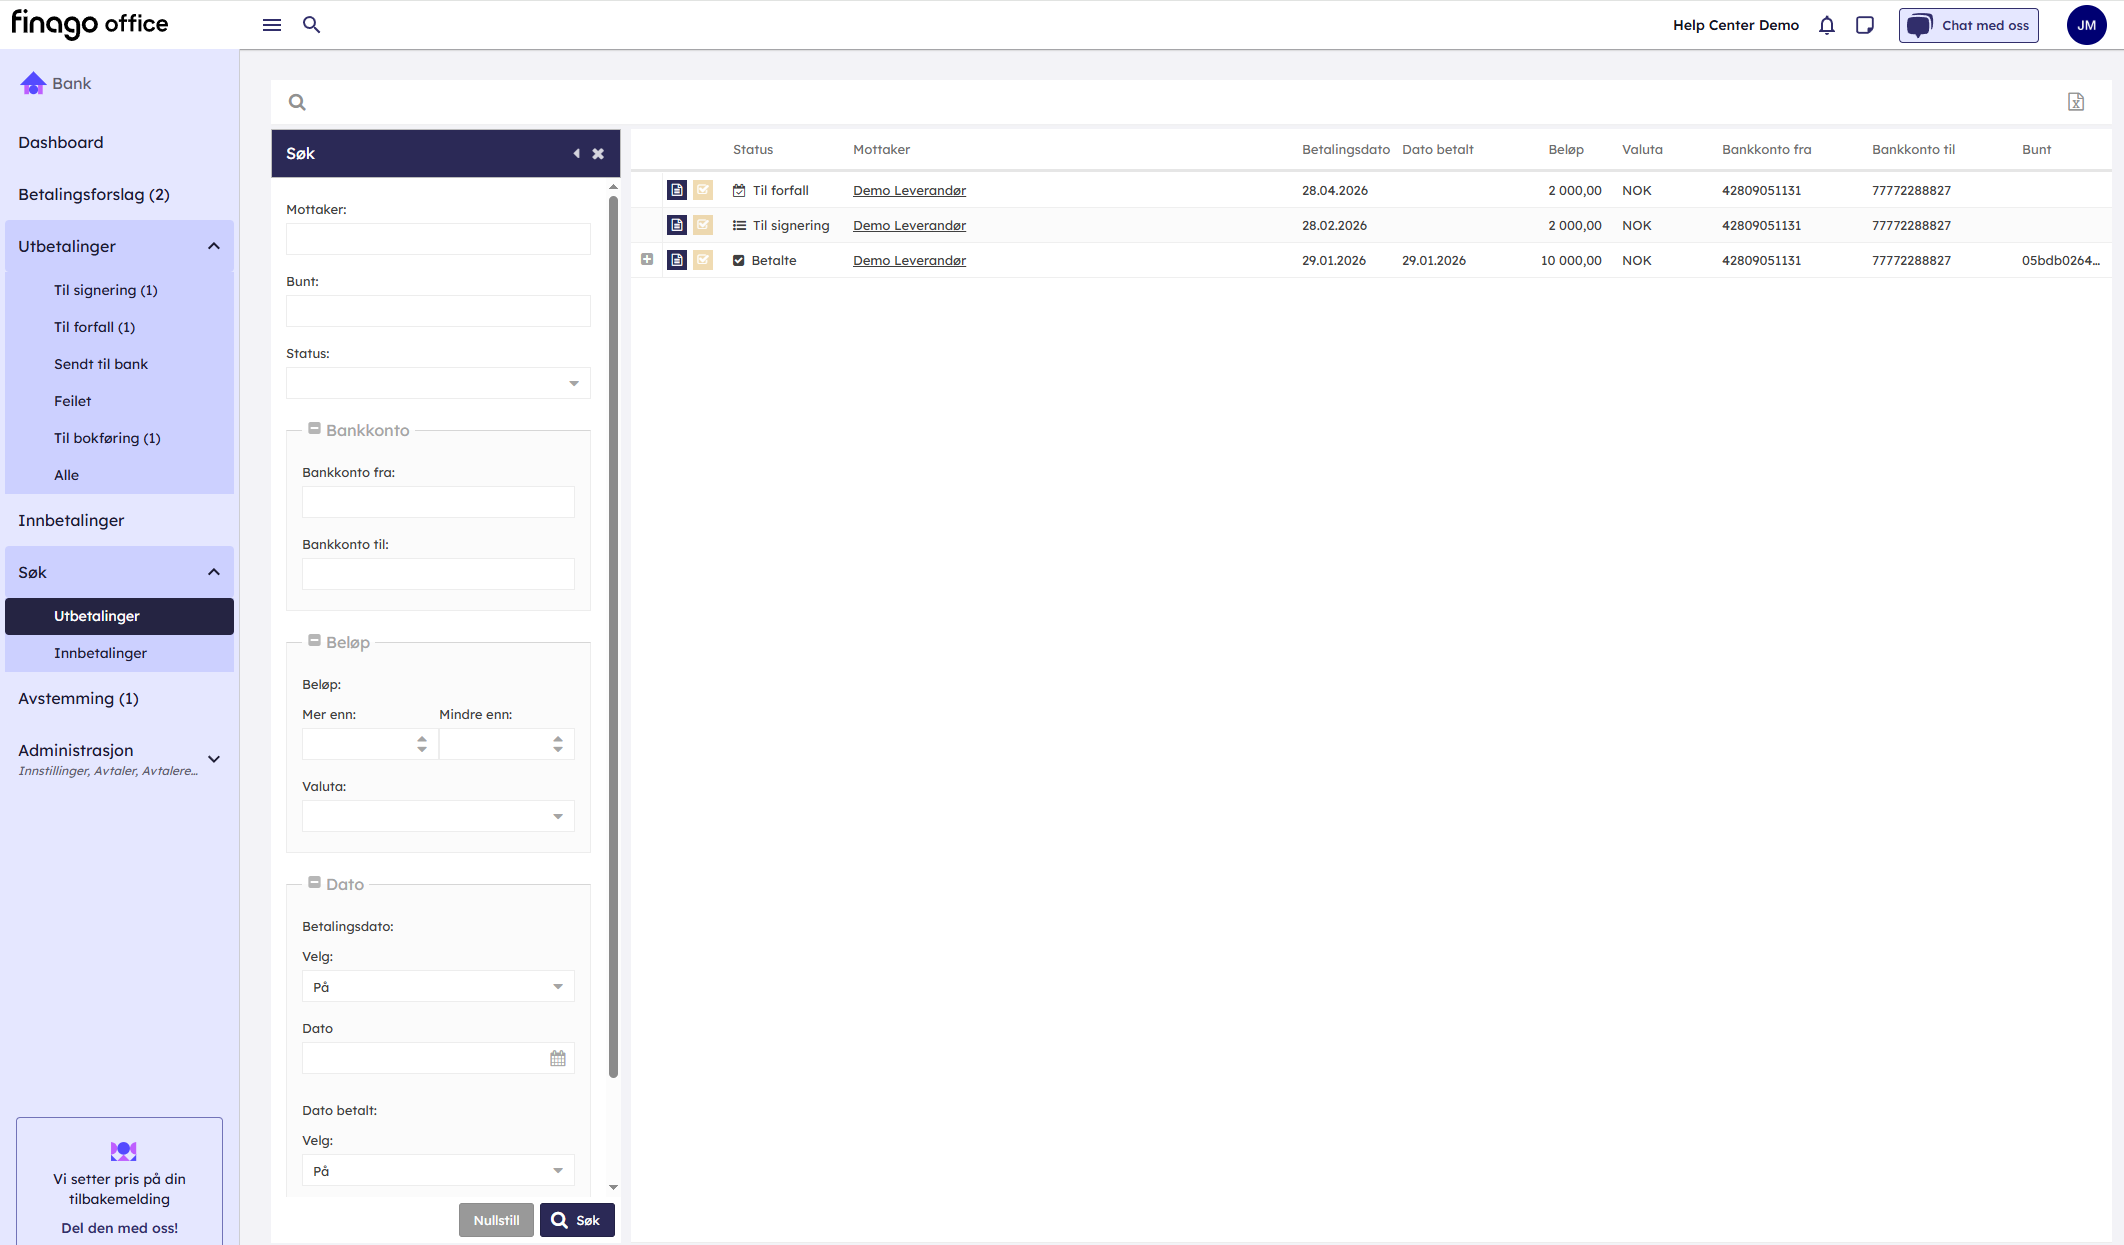Click the top bar search magnifier icon
The width and height of the screenshot is (2124, 1245).
[311, 25]
